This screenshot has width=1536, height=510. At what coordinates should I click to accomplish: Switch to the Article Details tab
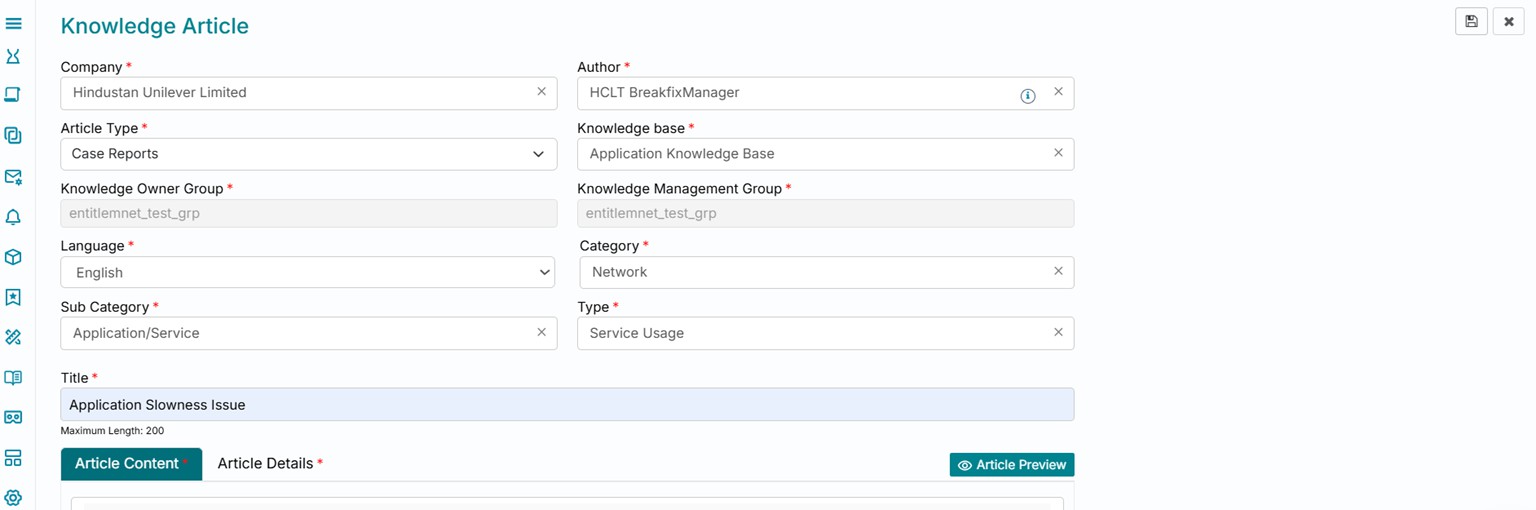[x=265, y=464]
